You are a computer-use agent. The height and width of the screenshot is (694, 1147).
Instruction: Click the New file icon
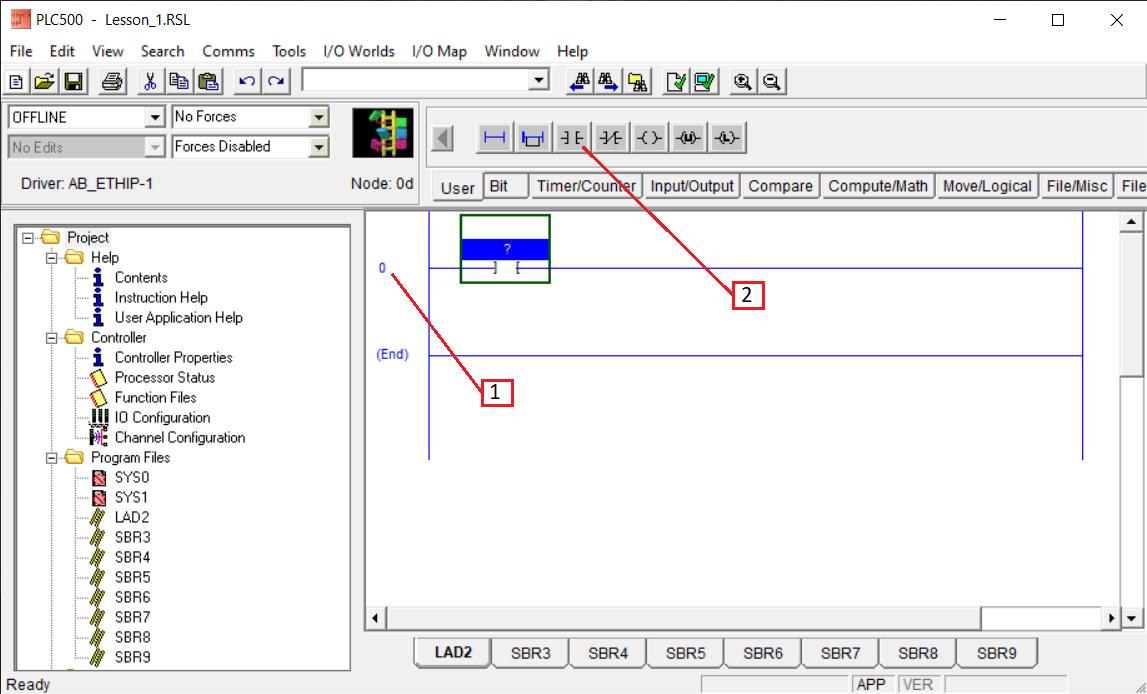(x=17, y=81)
